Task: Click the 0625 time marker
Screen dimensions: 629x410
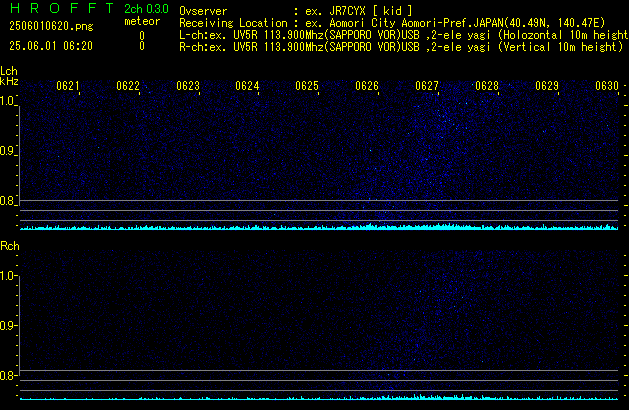Action: (x=307, y=86)
